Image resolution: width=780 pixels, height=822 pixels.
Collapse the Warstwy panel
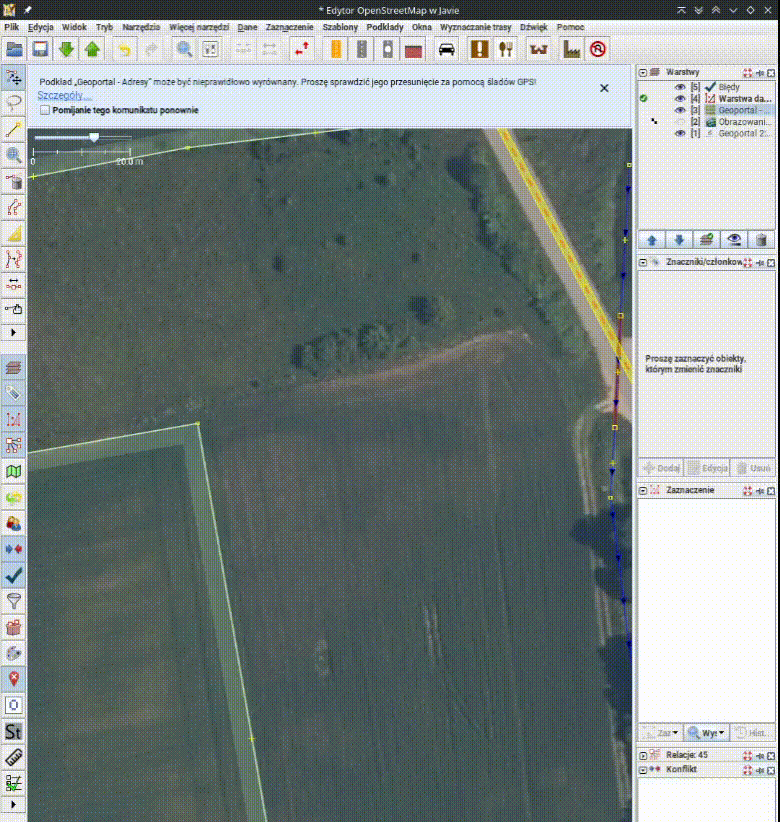(643, 73)
